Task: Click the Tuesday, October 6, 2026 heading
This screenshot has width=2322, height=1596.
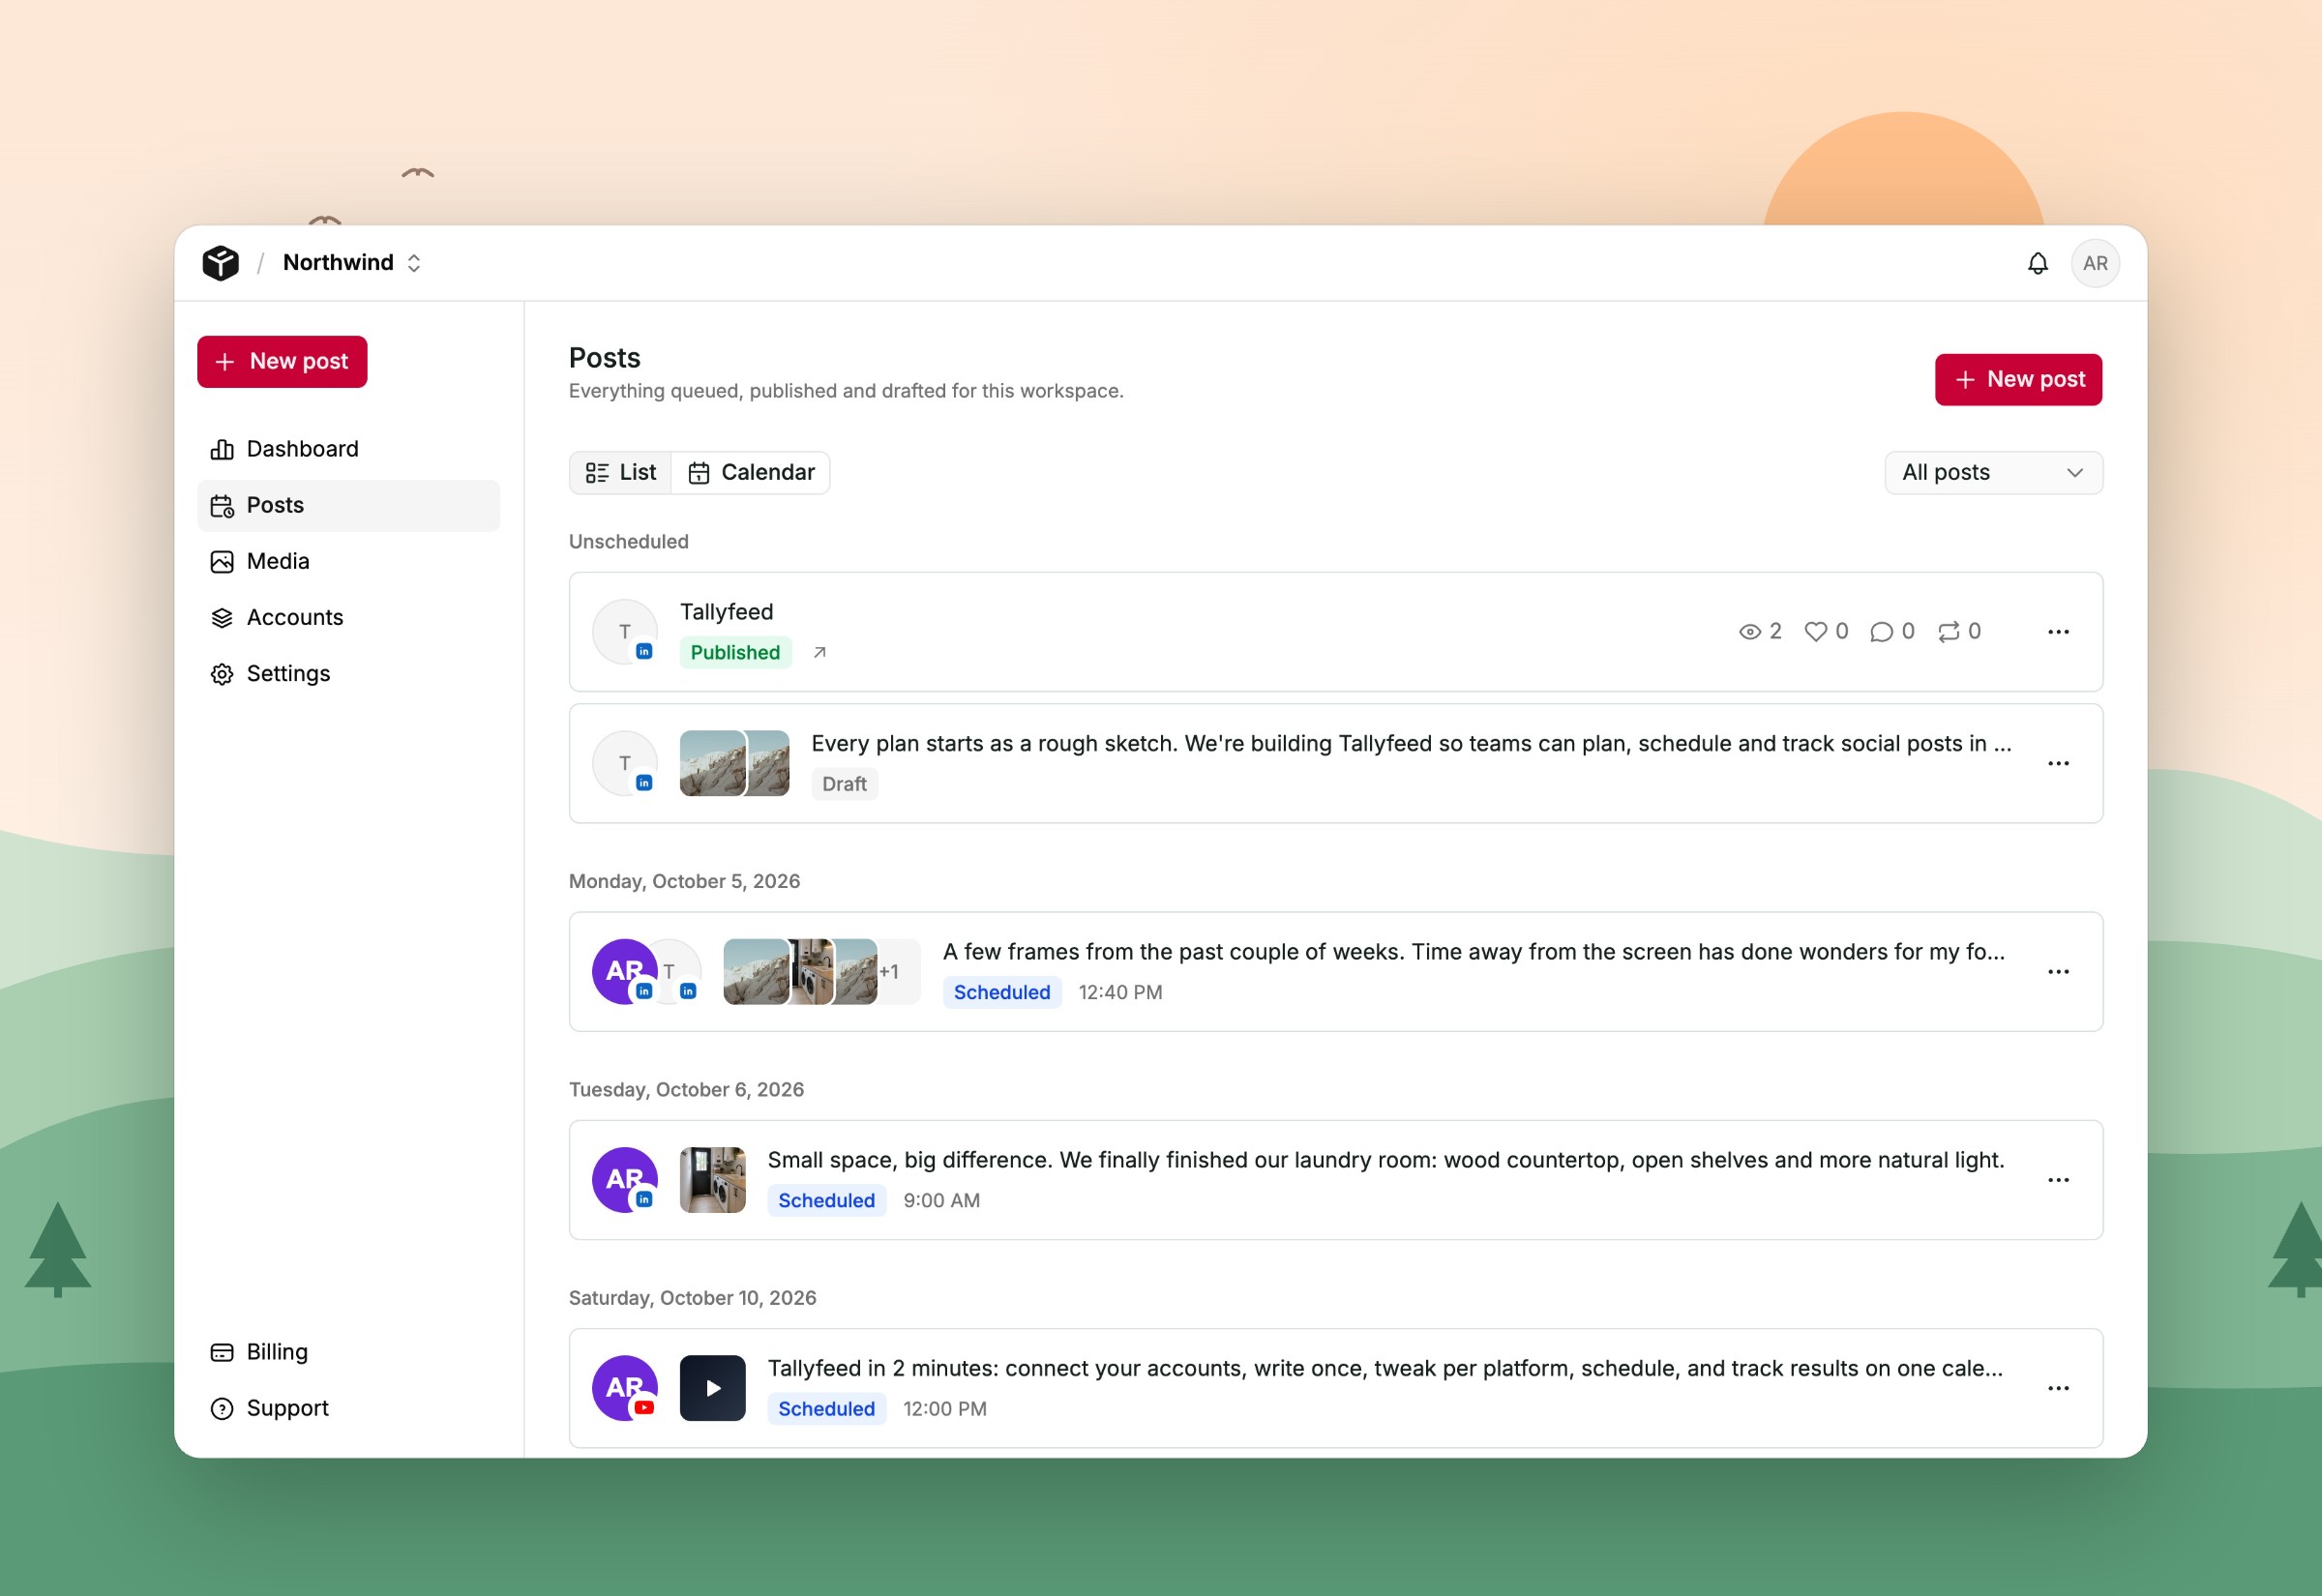Action: coord(686,1089)
